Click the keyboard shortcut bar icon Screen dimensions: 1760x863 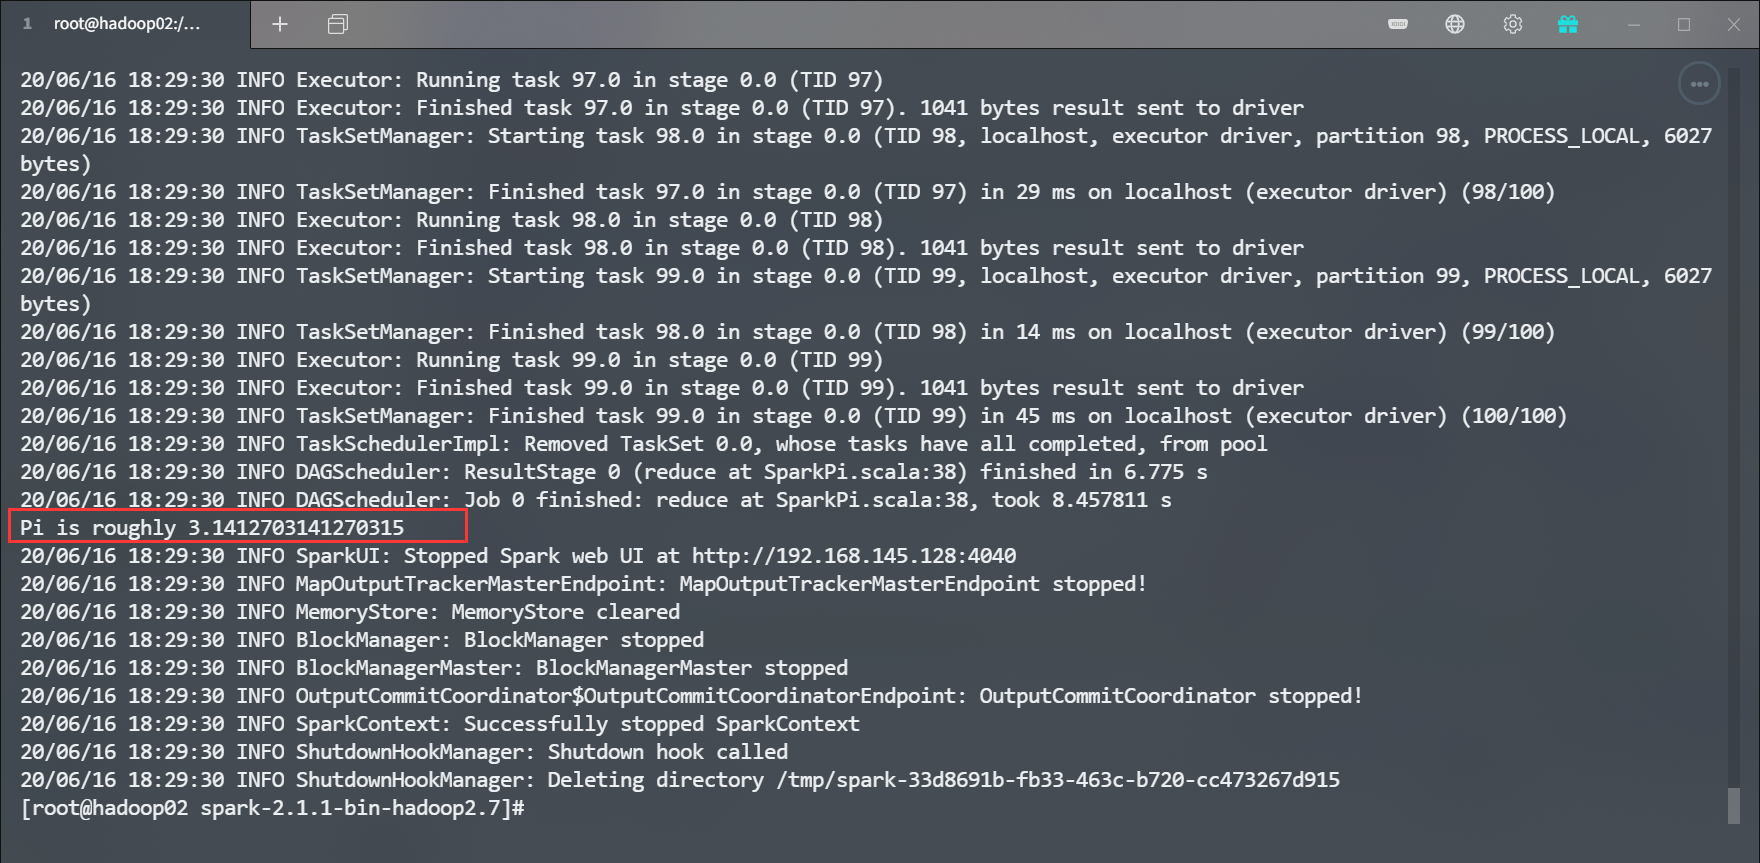(x=1398, y=24)
